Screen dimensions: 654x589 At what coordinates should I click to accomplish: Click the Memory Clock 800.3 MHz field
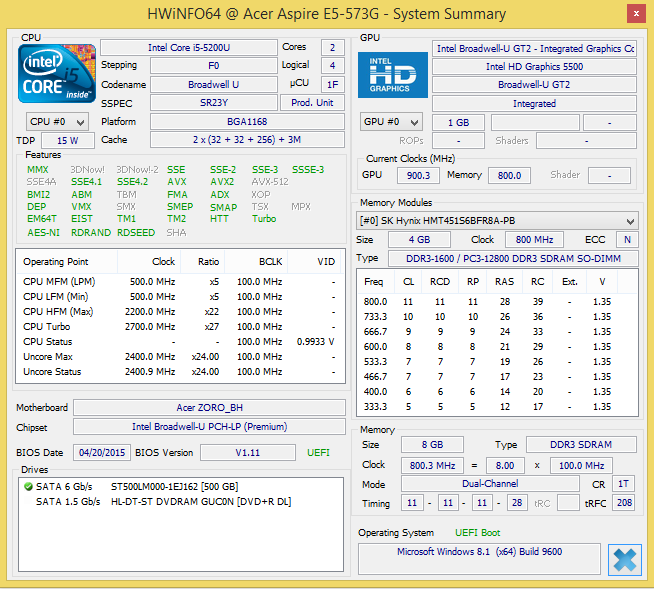(432, 466)
